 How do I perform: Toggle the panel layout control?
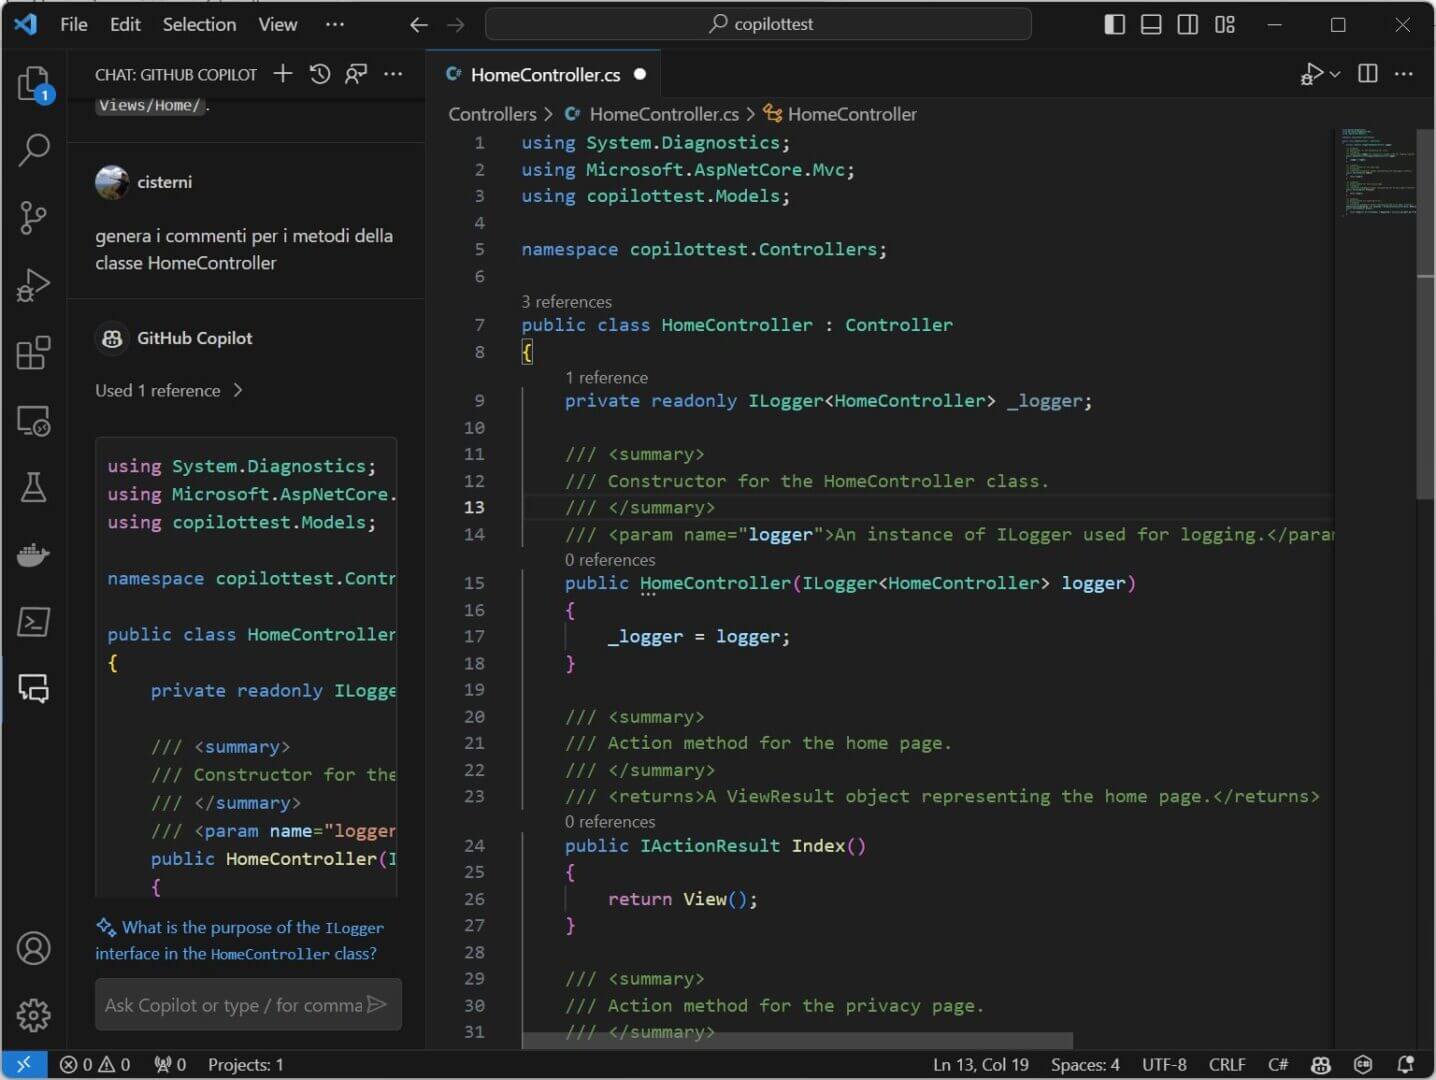[x=1151, y=24]
